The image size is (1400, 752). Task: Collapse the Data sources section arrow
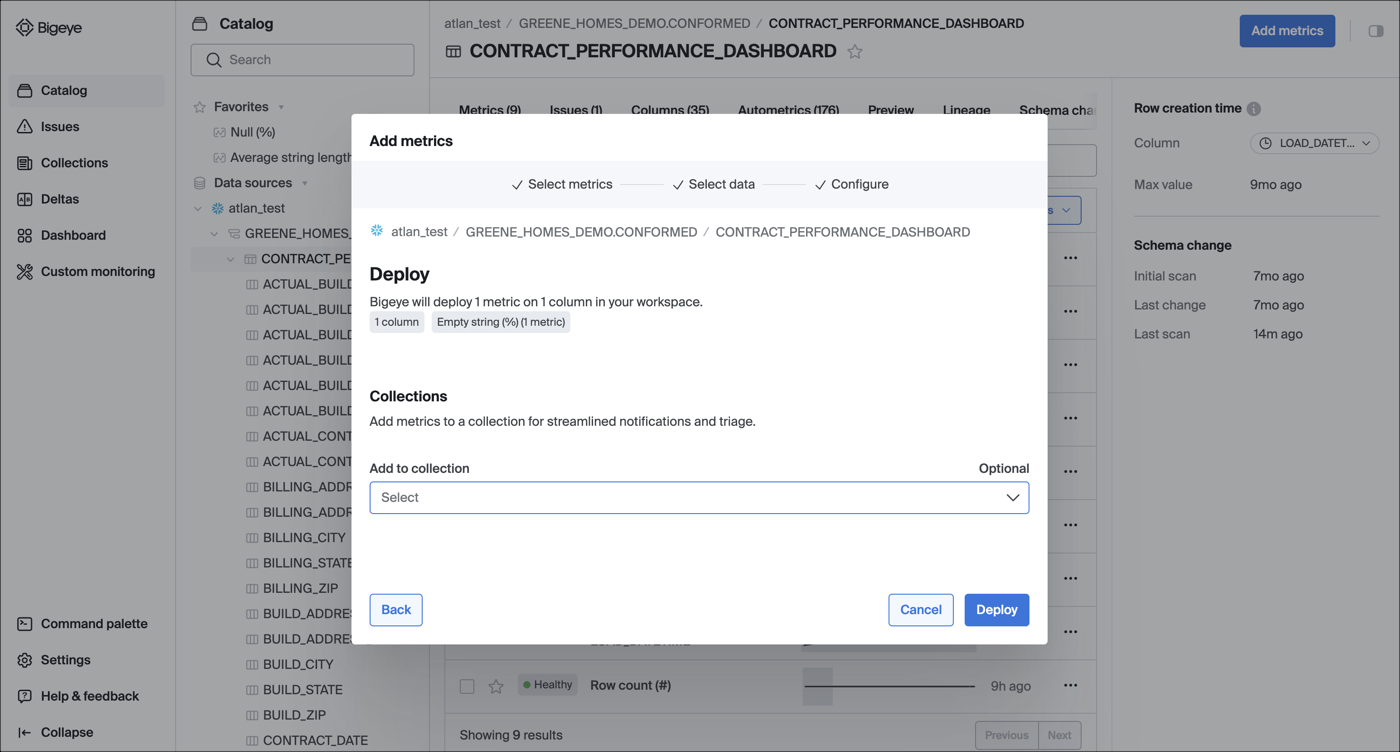(x=305, y=183)
